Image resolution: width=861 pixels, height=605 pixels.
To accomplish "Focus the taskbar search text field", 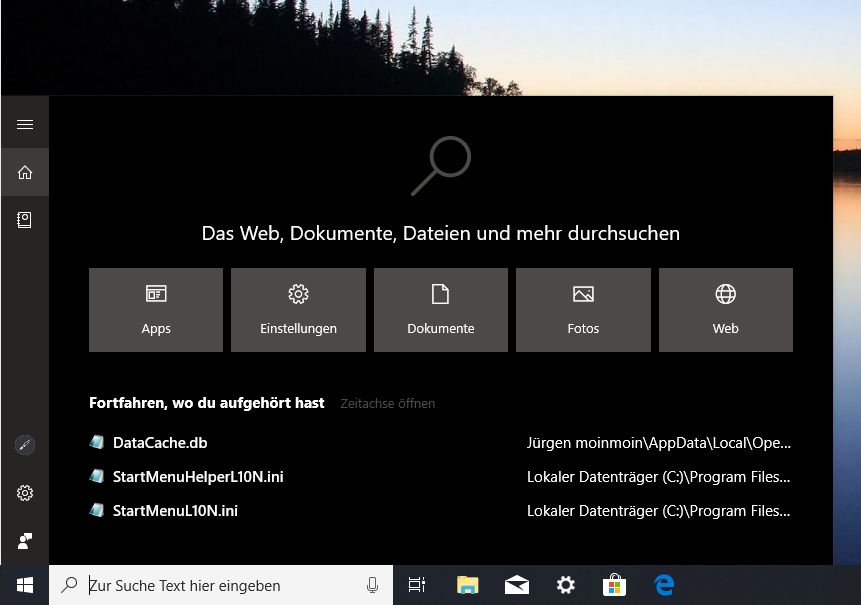I will tap(221, 585).
